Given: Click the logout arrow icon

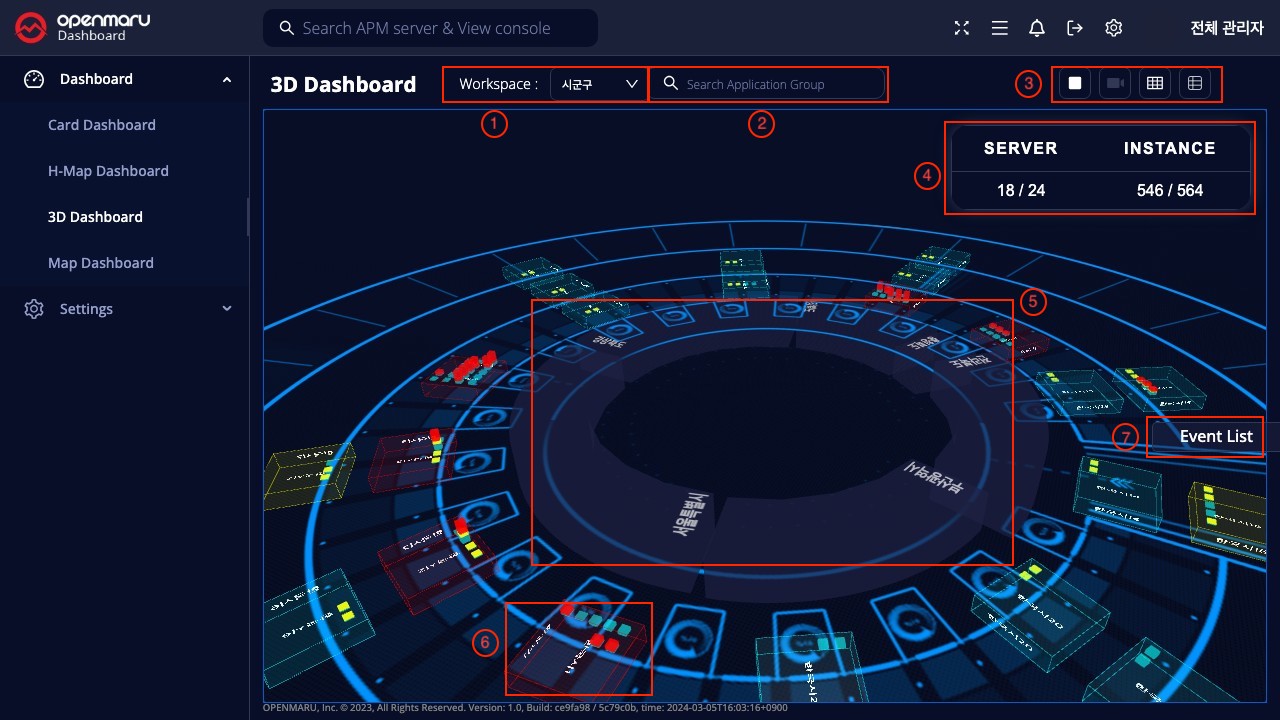Looking at the screenshot, I should point(1075,28).
